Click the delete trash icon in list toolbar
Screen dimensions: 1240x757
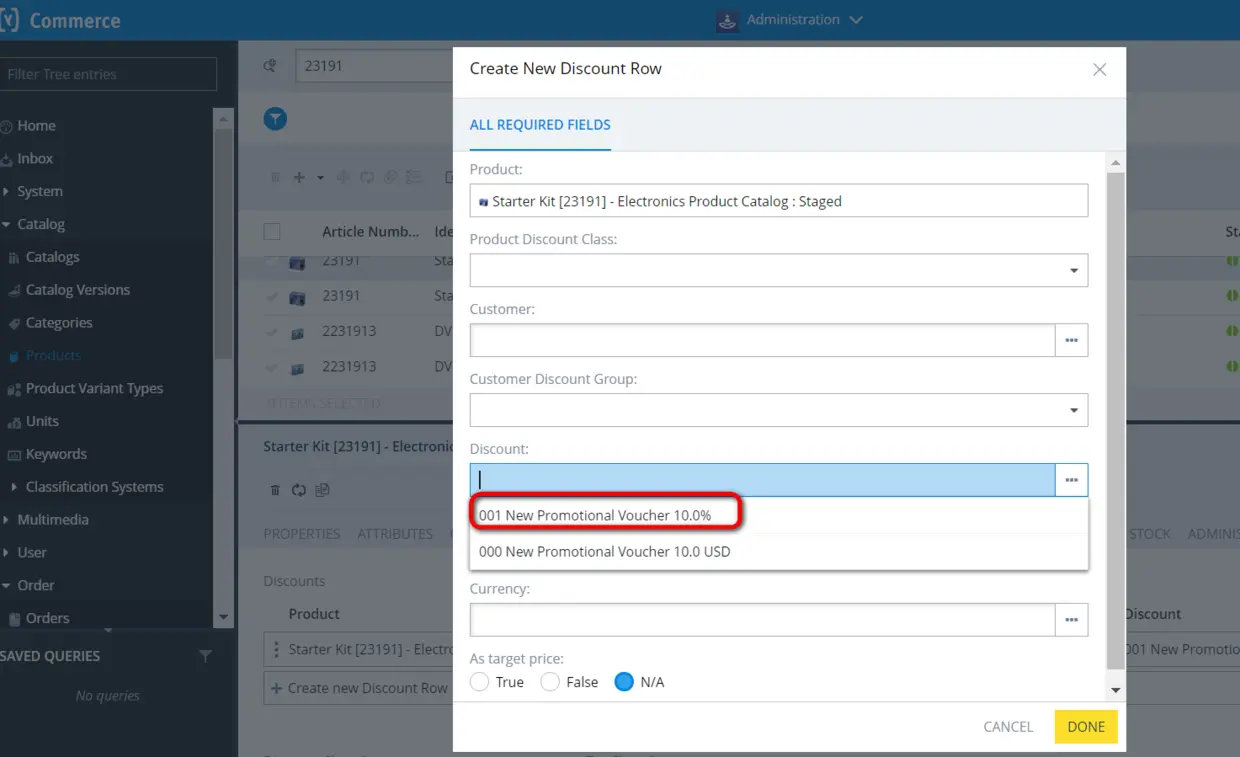(x=275, y=177)
